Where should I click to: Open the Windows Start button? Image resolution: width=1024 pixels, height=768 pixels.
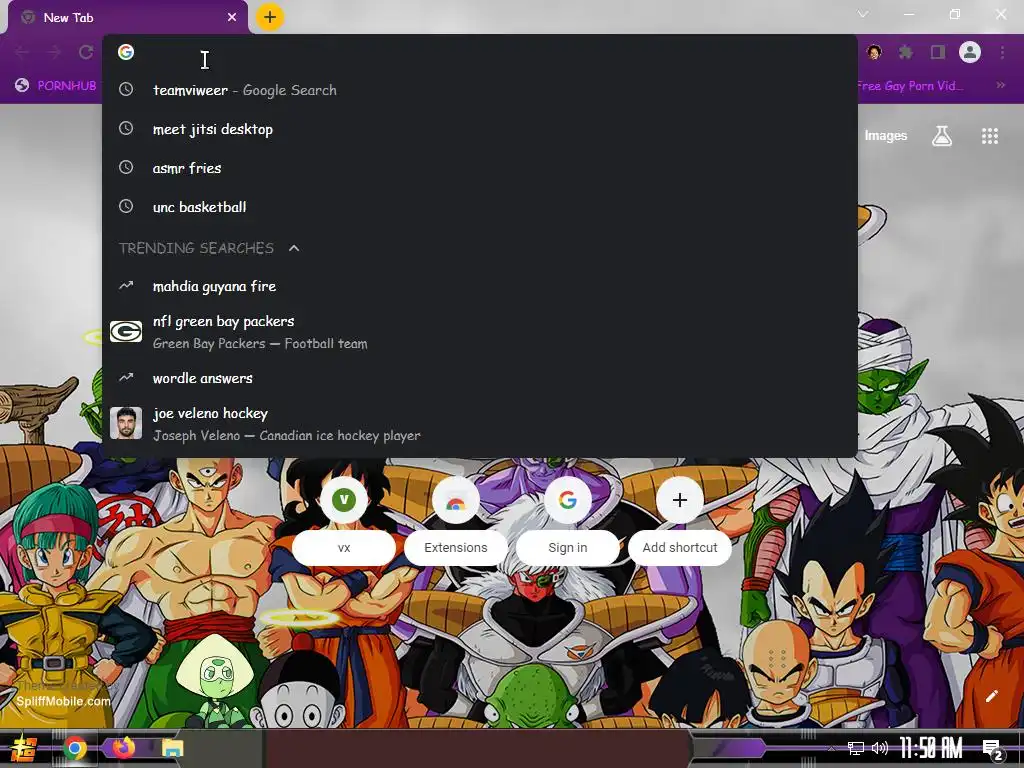[23, 748]
